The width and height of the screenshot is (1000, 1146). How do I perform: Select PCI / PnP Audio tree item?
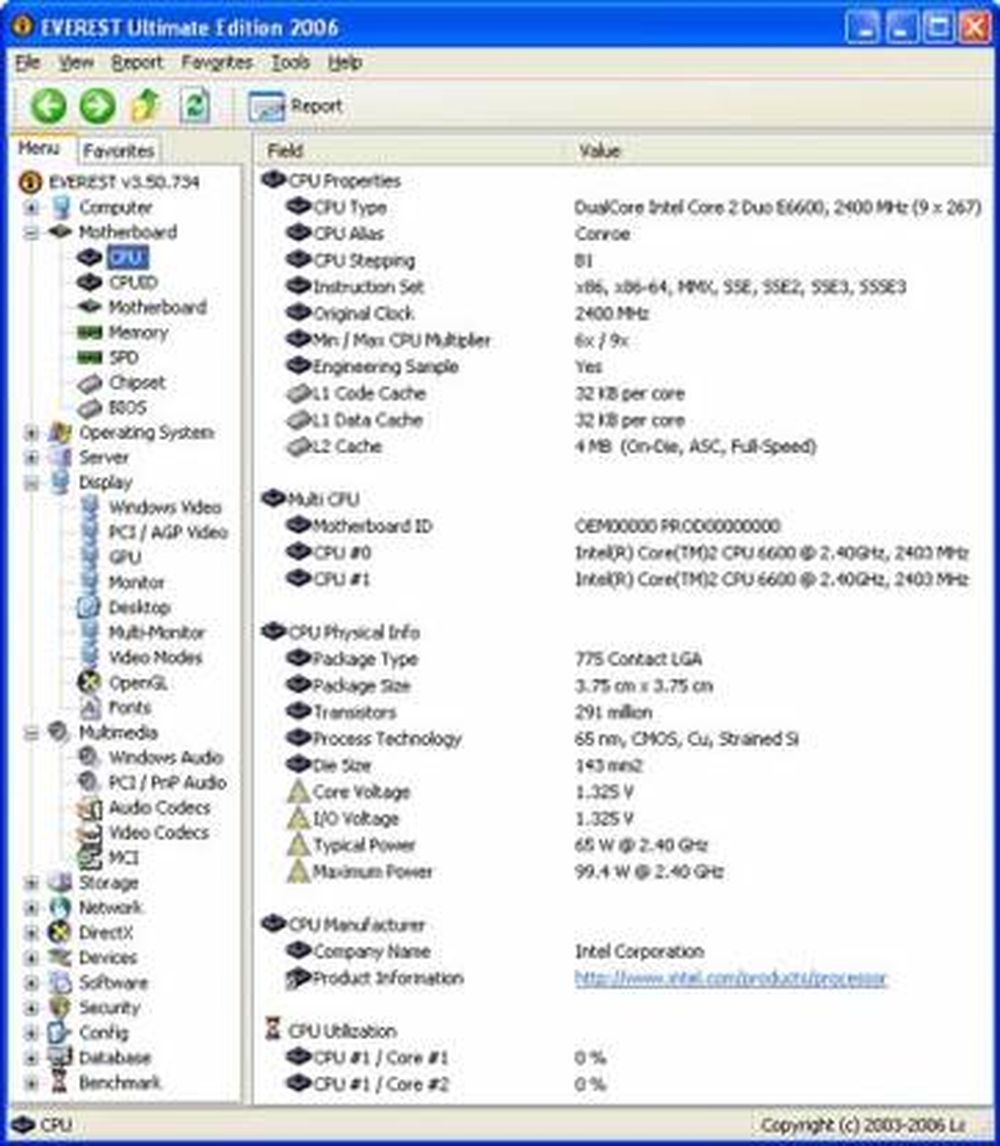[x=167, y=782]
